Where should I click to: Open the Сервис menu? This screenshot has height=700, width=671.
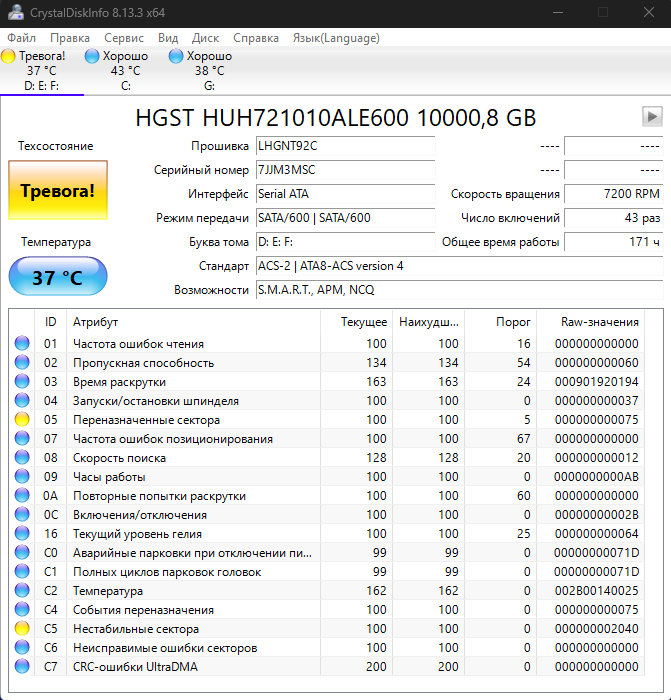pyautogui.click(x=124, y=38)
